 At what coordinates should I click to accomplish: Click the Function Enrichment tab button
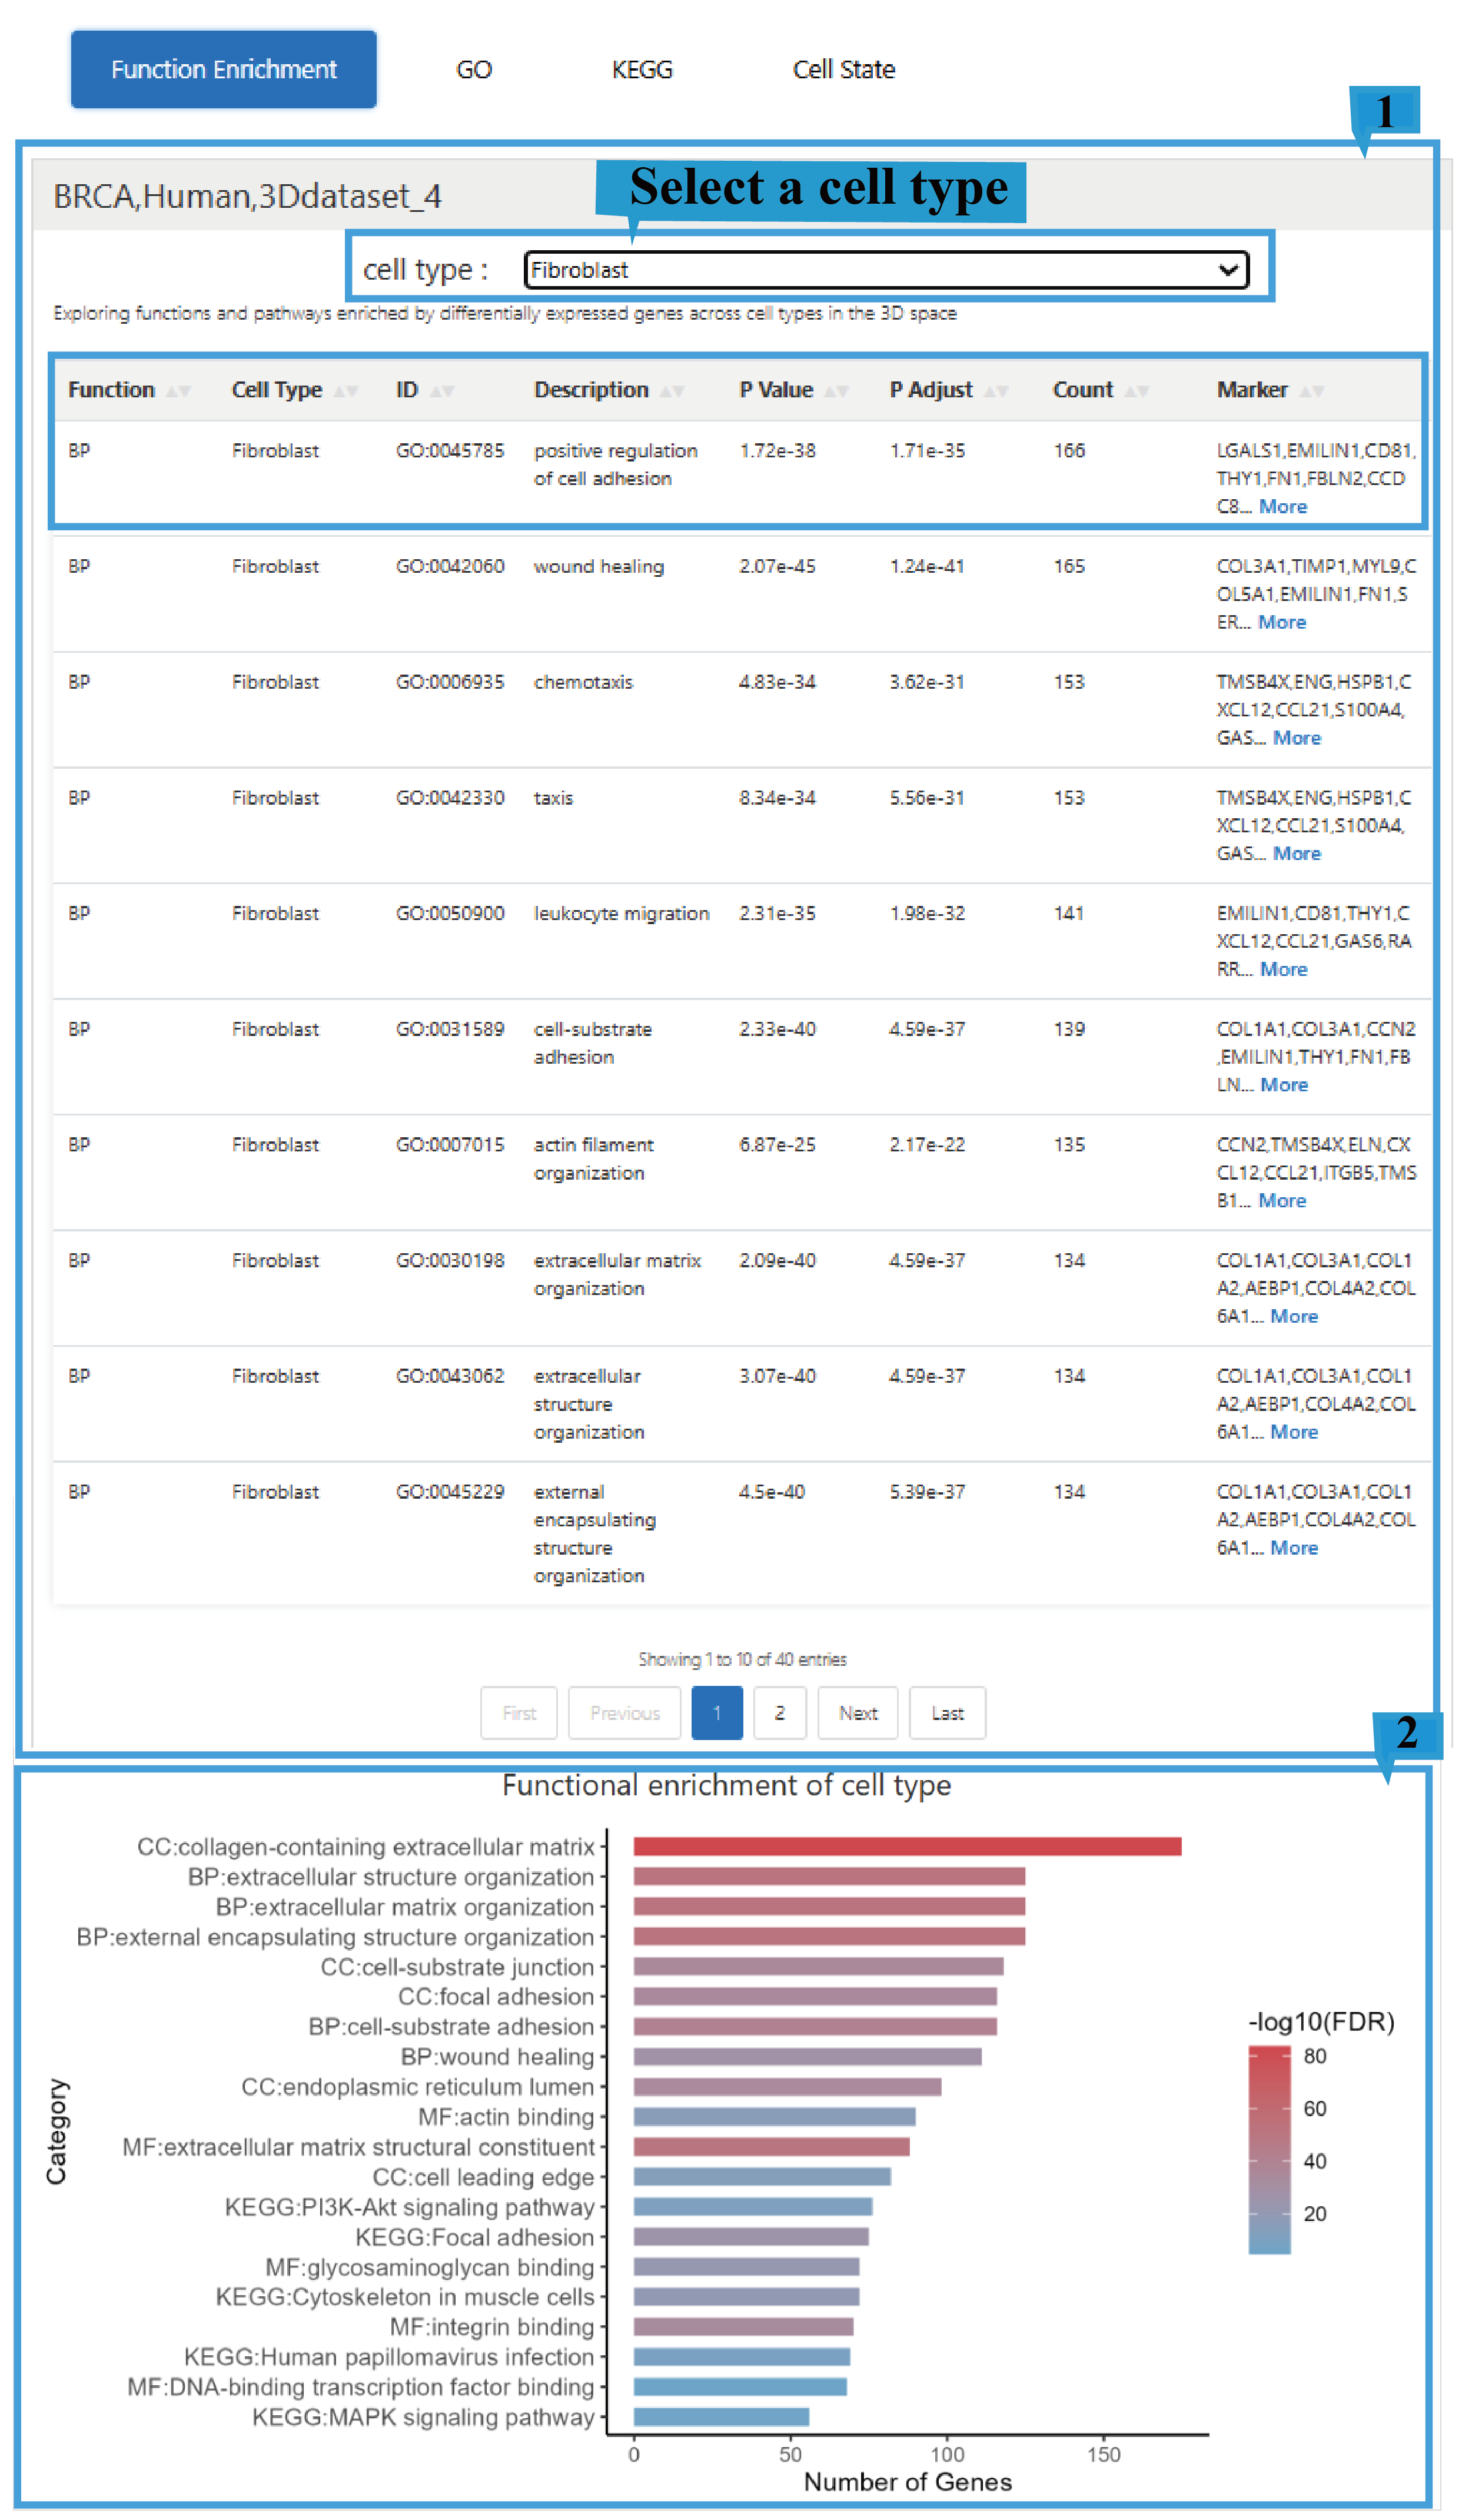pyautogui.click(x=224, y=70)
